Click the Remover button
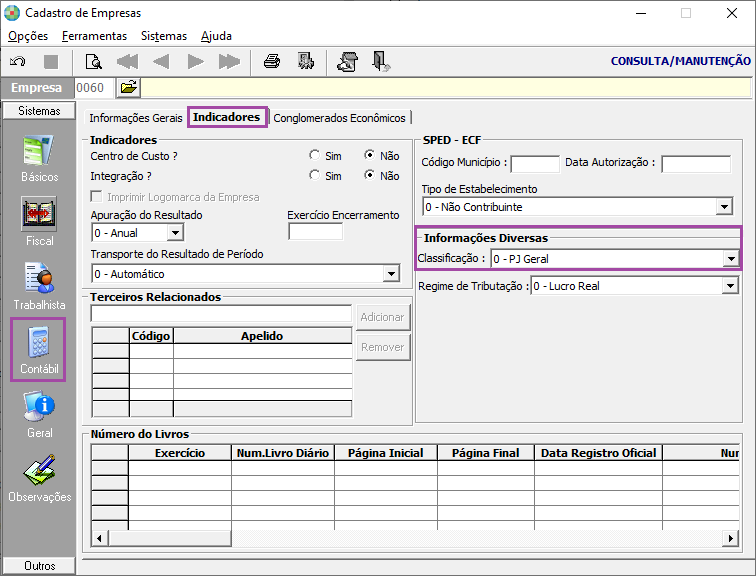 (x=383, y=347)
